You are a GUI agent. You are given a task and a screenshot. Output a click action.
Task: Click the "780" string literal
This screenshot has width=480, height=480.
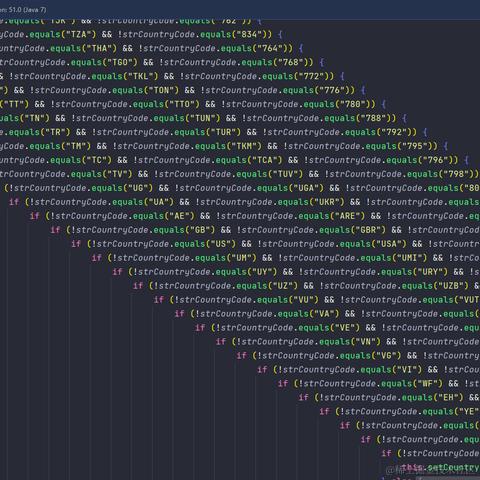pos(353,104)
